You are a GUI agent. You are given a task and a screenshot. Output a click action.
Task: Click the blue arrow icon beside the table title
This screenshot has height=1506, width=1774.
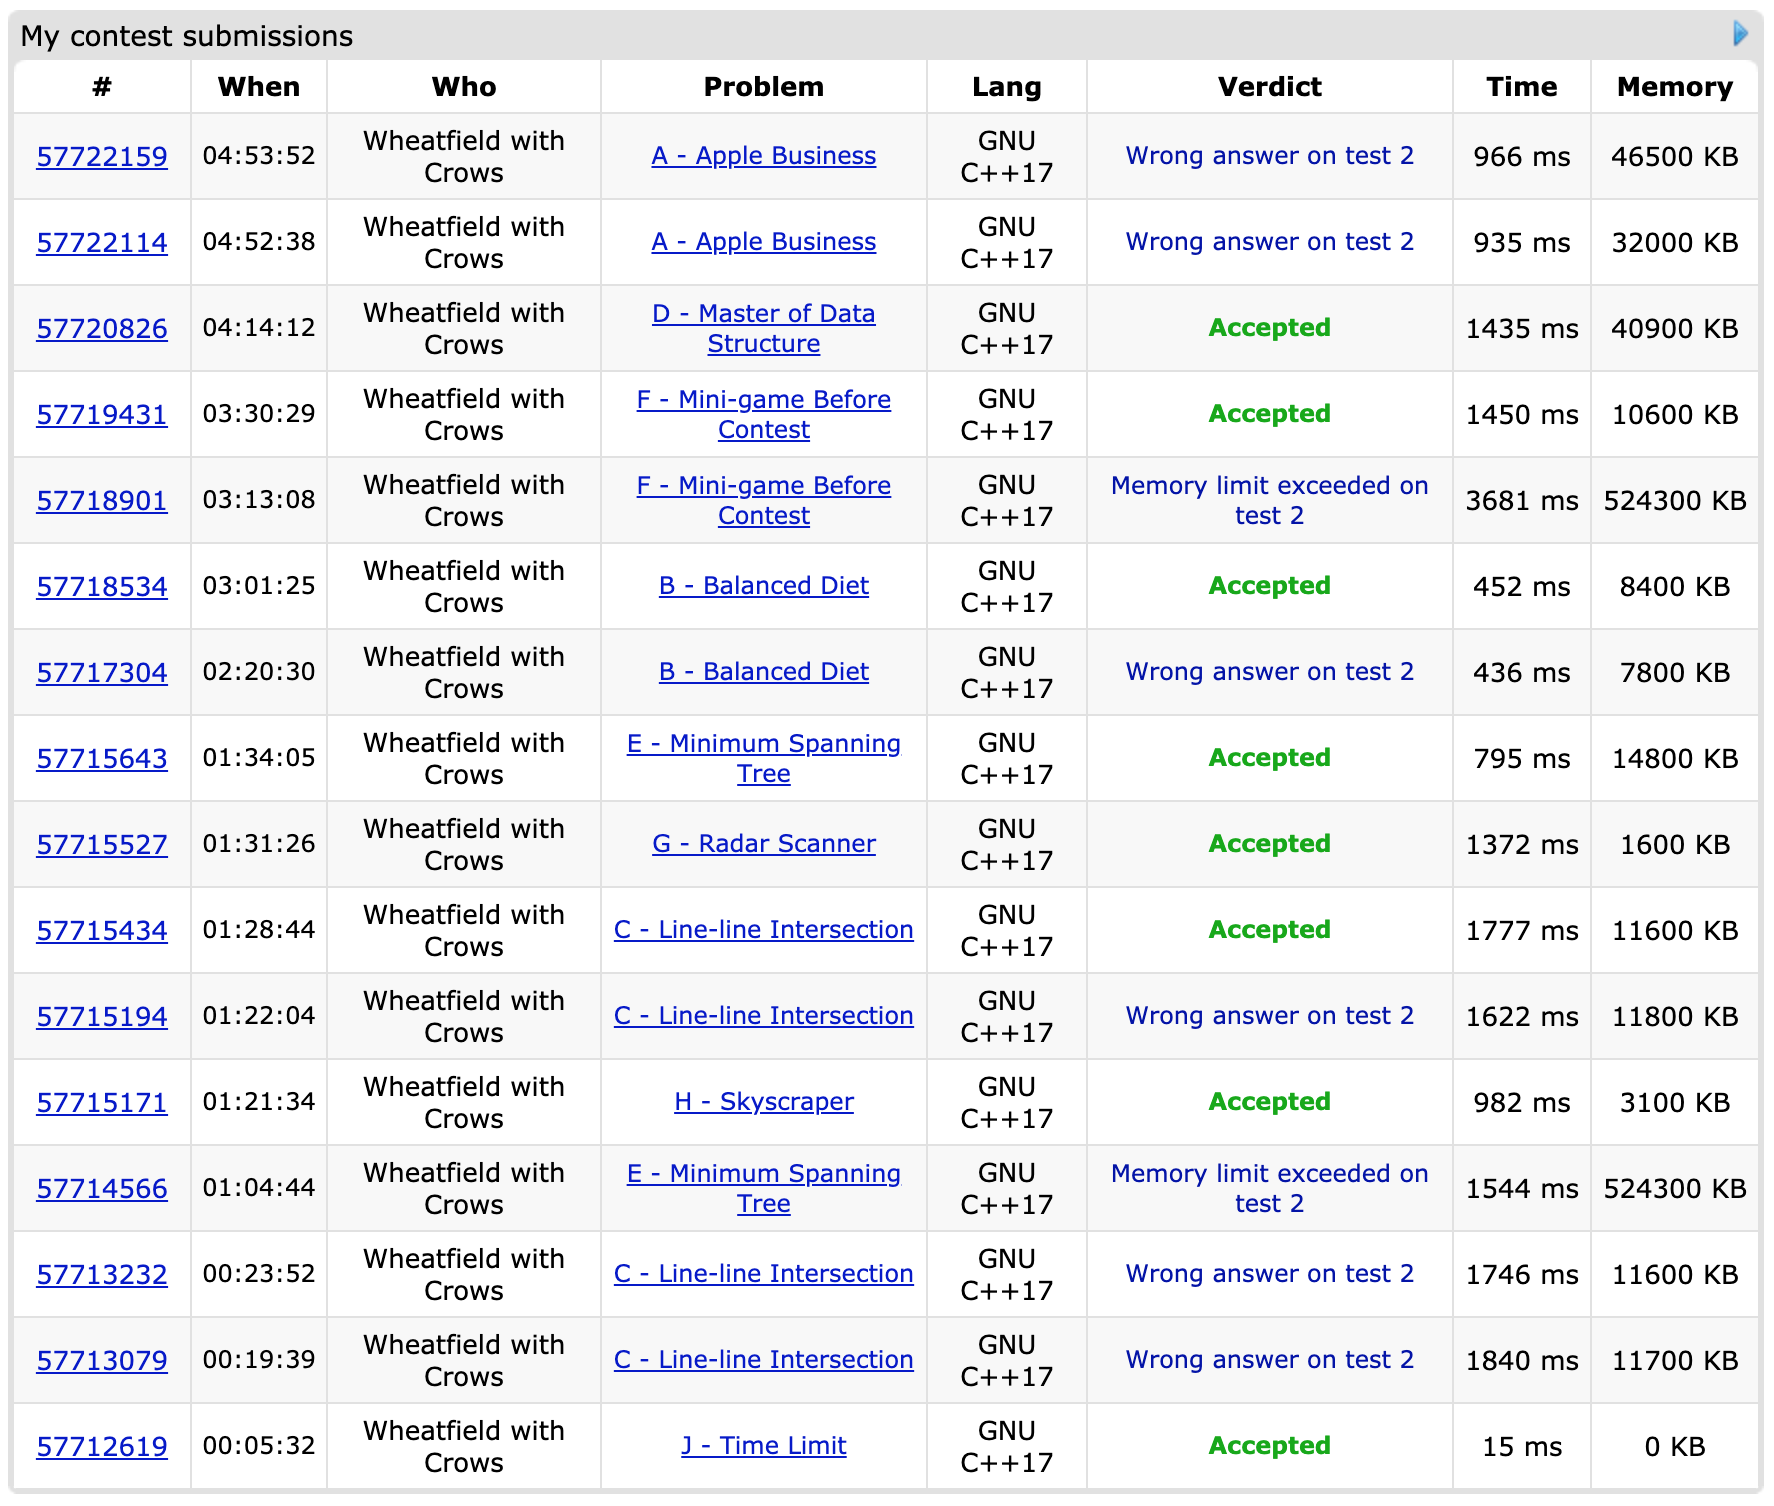tap(1740, 34)
